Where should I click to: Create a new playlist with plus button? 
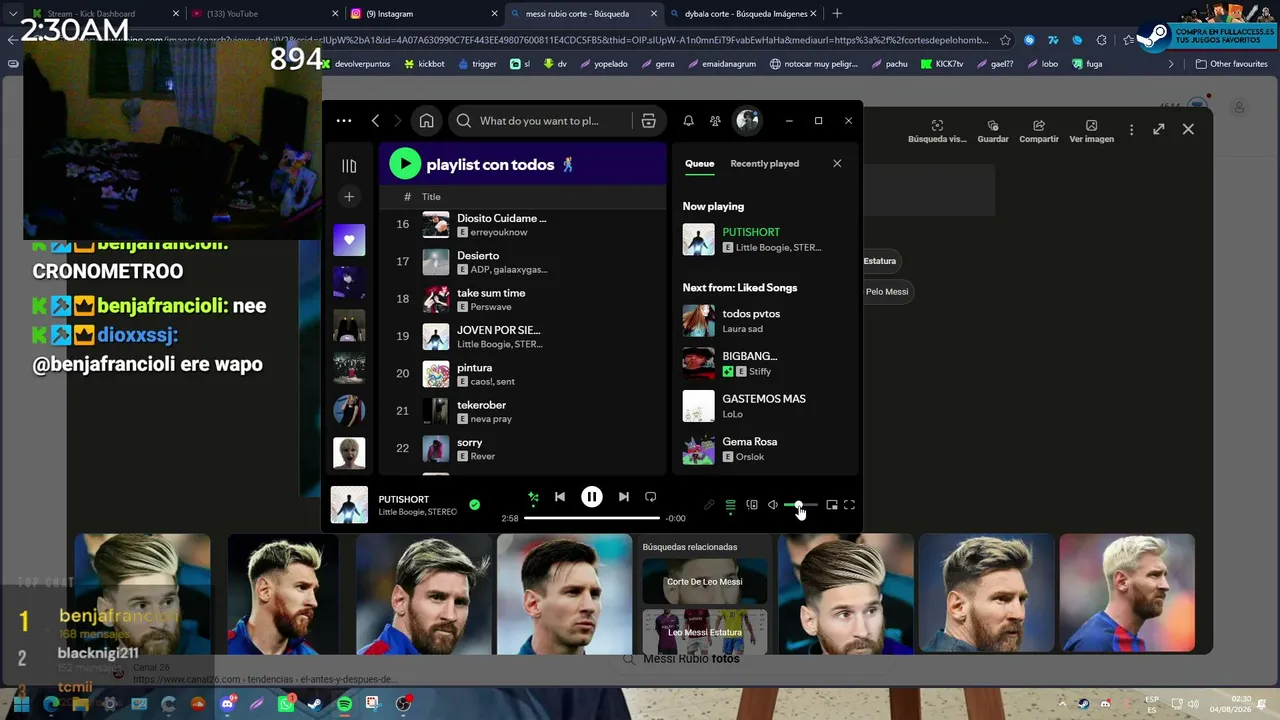(349, 197)
